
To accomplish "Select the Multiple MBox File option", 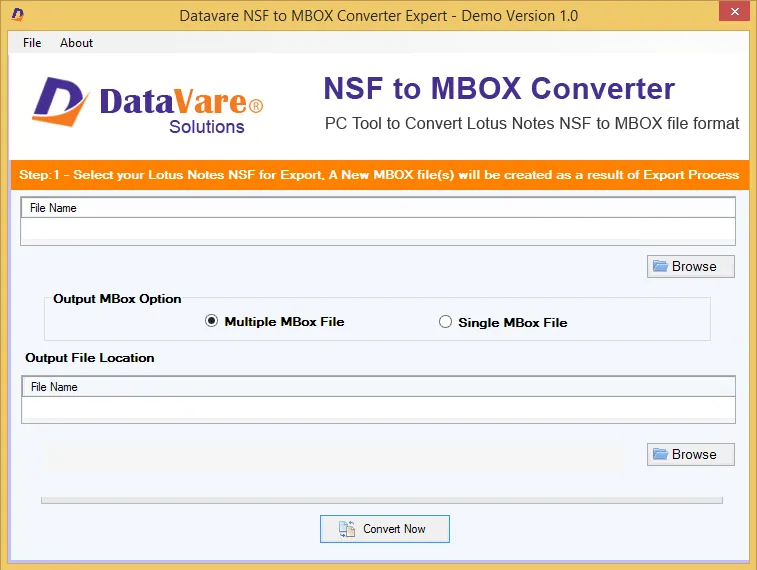I will pyautogui.click(x=274, y=321).
